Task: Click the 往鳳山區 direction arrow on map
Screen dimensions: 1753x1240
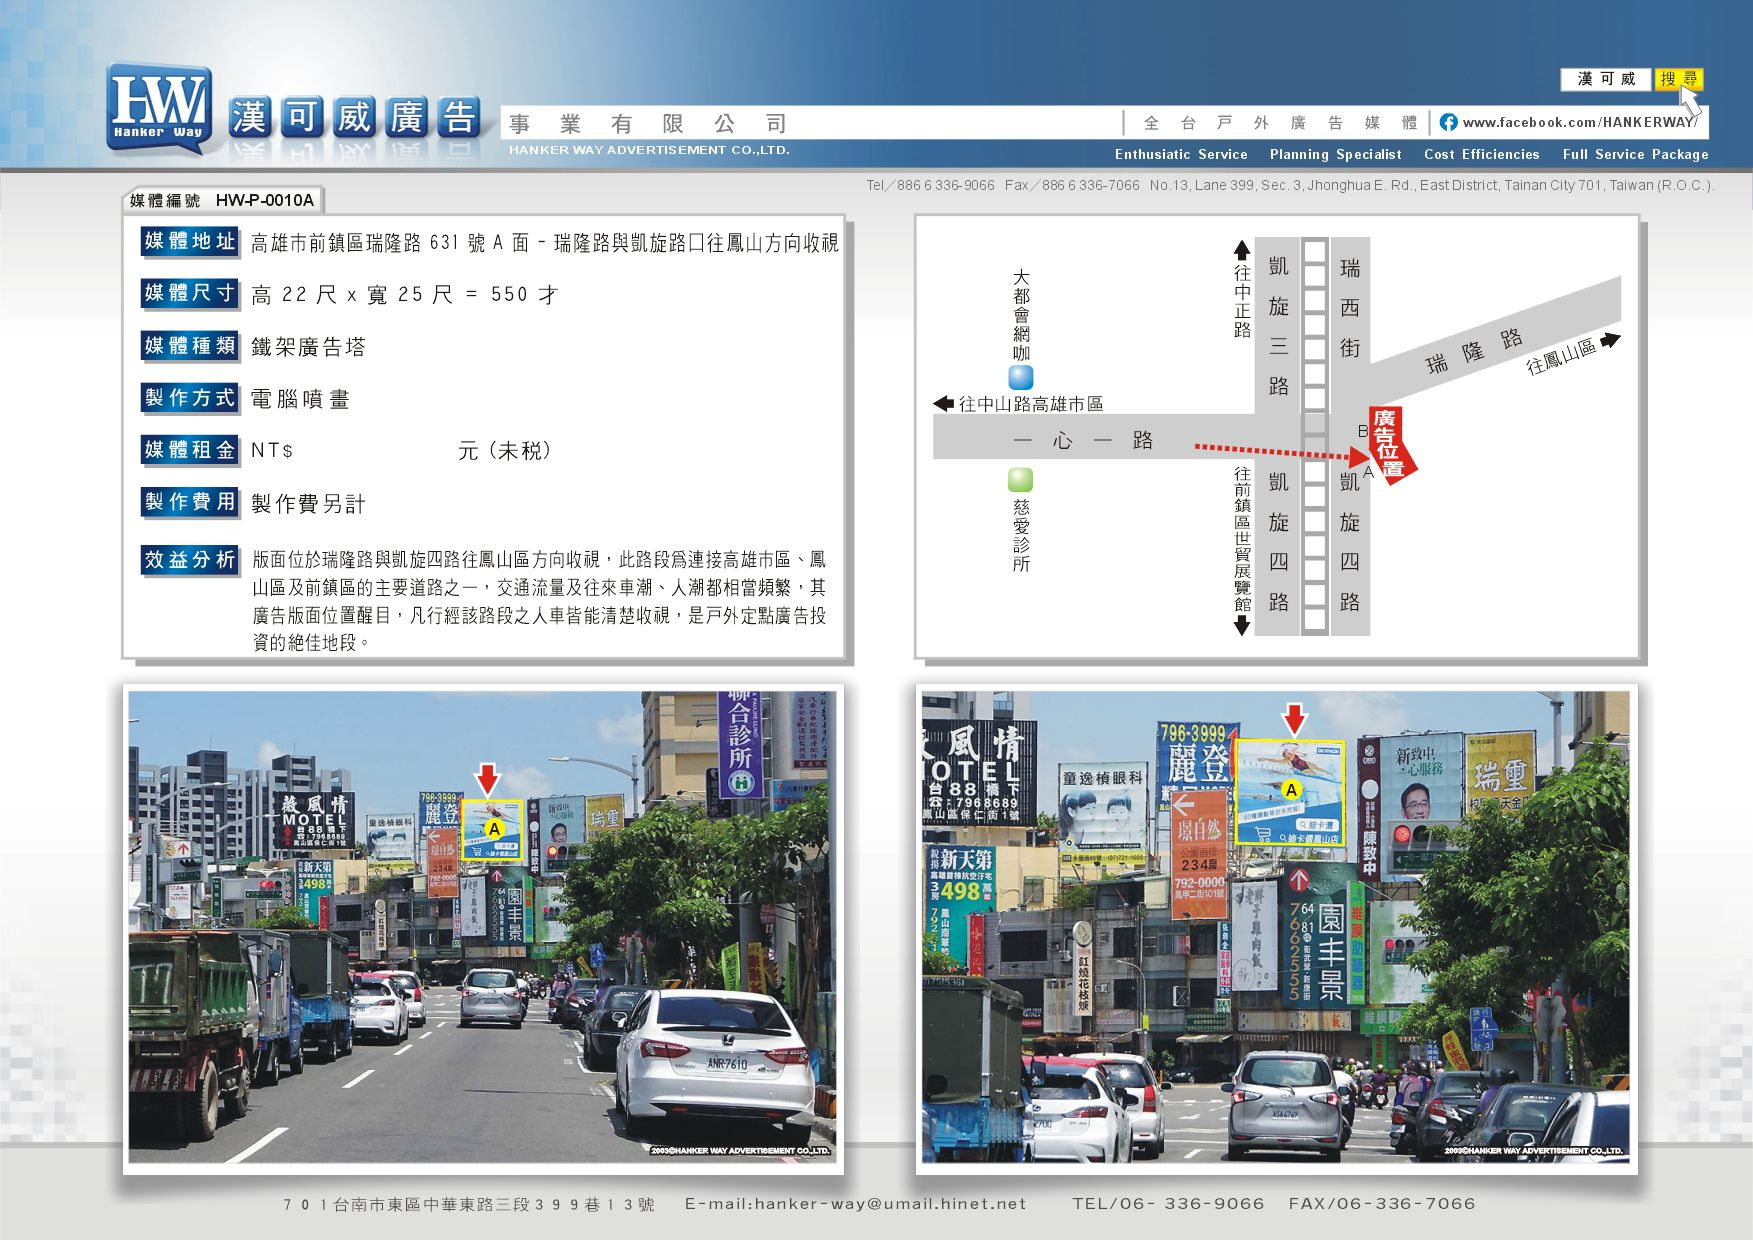Action: [1610, 340]
